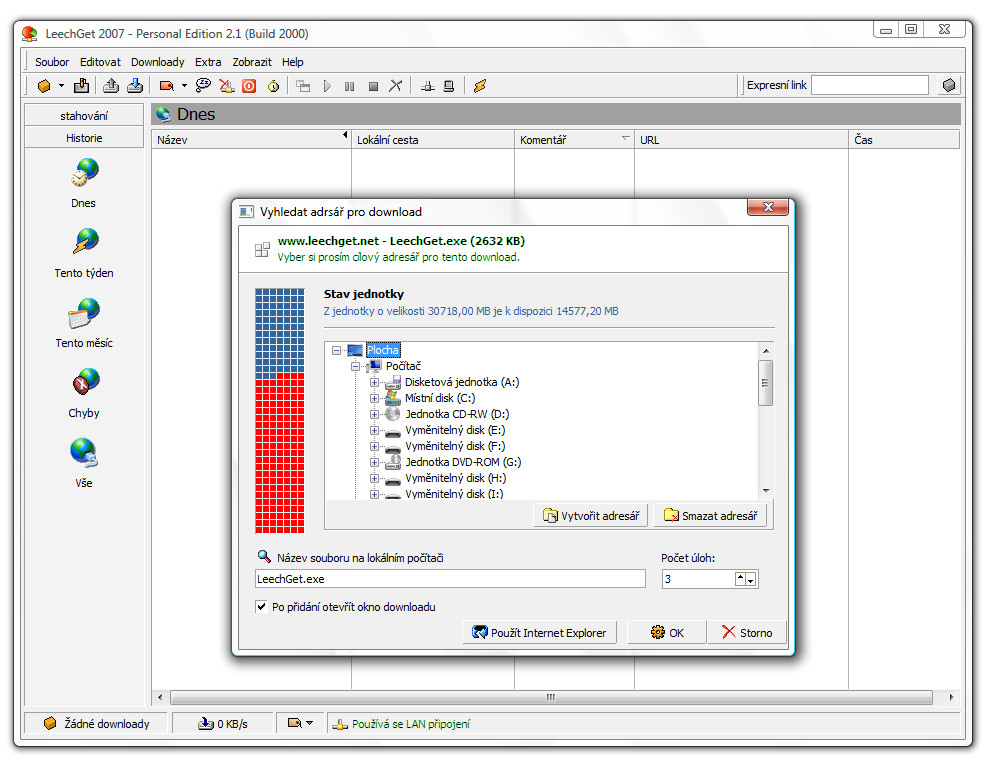
Task: Show the Chyby errors list icon
Action: pyautogui.click(x=85, y=382)
